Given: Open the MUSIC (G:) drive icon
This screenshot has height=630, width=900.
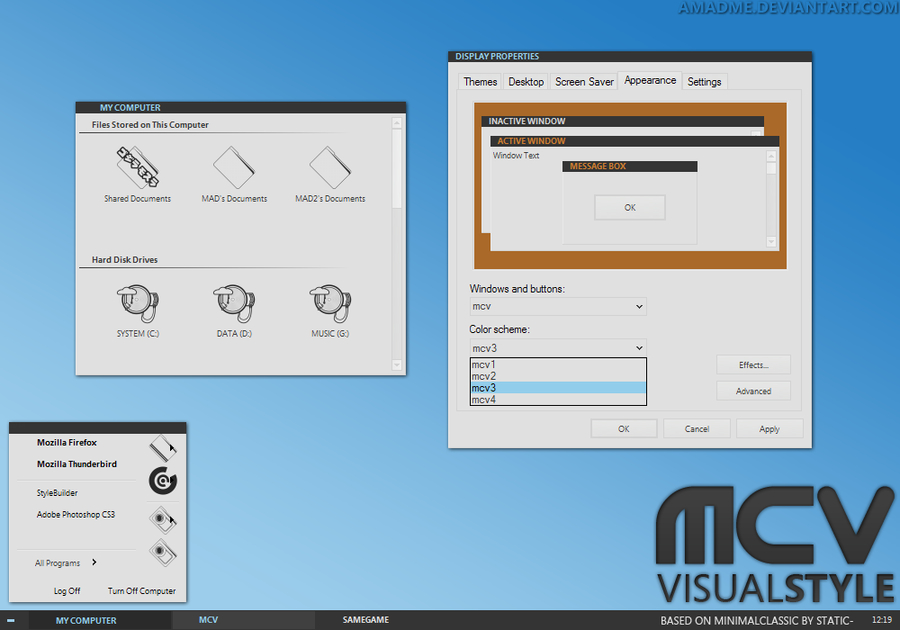Looking at the screenshot, I should [x=330, y=304].
